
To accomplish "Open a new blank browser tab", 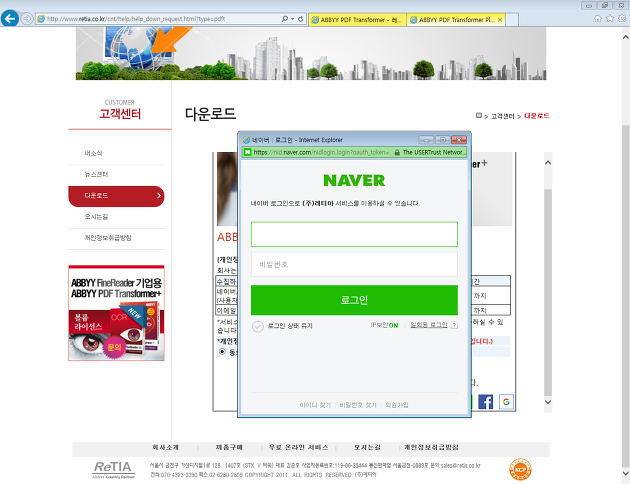I will 512,19.
